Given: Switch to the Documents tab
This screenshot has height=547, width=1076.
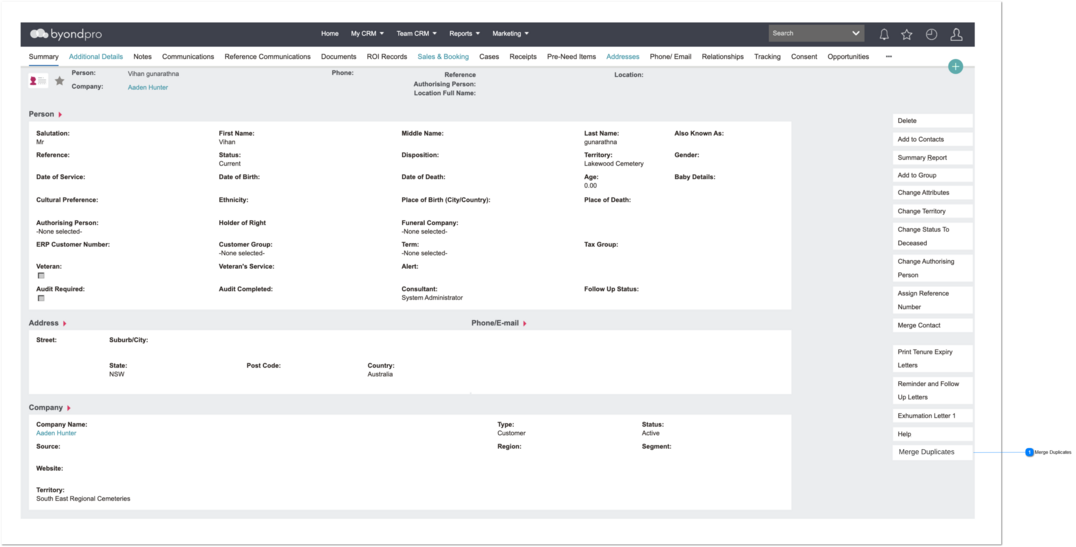Looking at the screenshot, I should (x=338, y=57).
